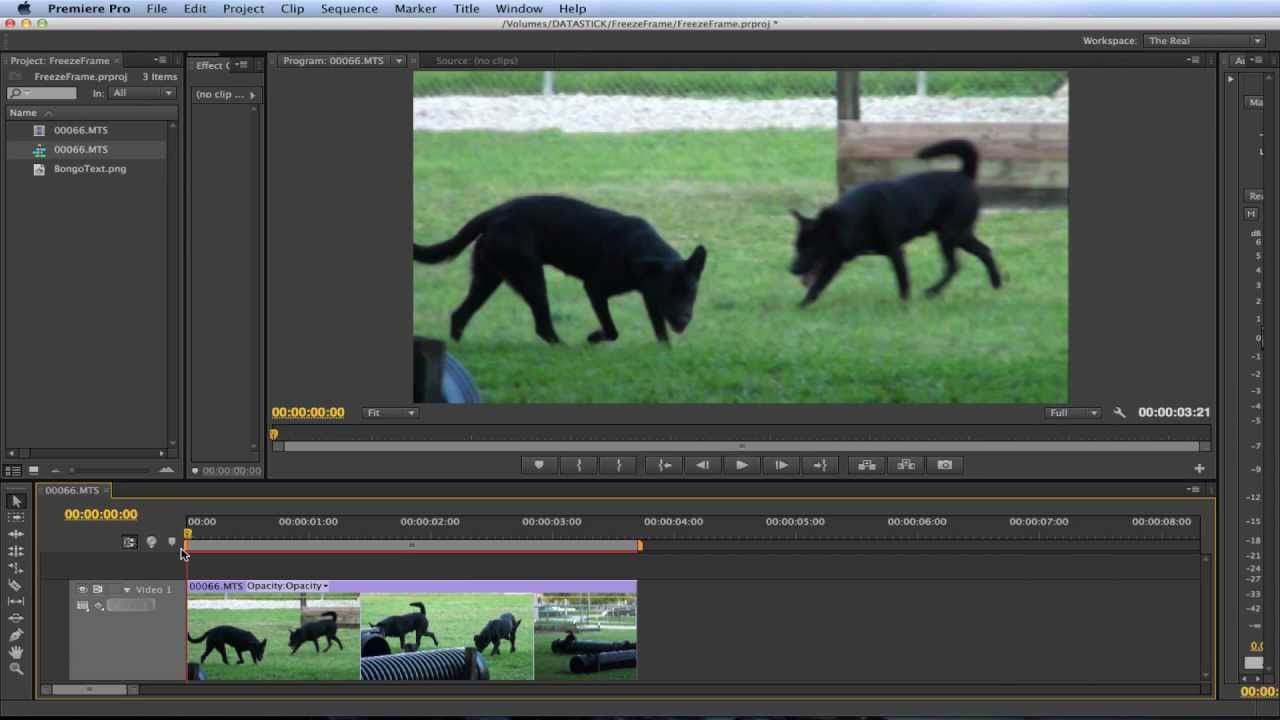Switch Project panel to icon view
The width and height of the screenshot is (1280, 720).
[33, 470]
